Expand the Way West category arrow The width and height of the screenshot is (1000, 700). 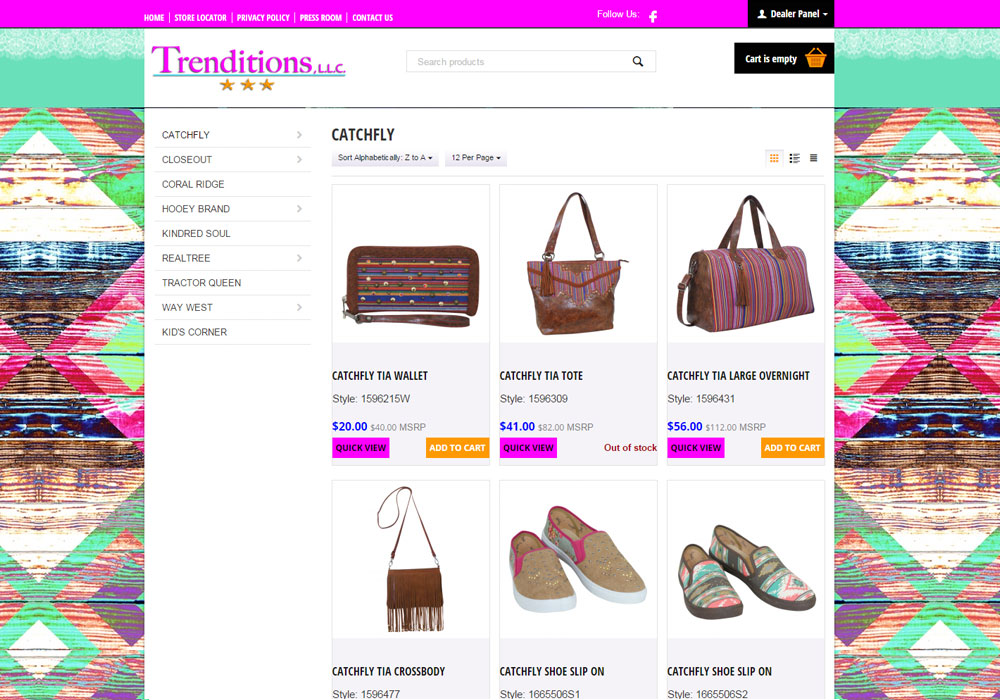[x=299, y=307]
